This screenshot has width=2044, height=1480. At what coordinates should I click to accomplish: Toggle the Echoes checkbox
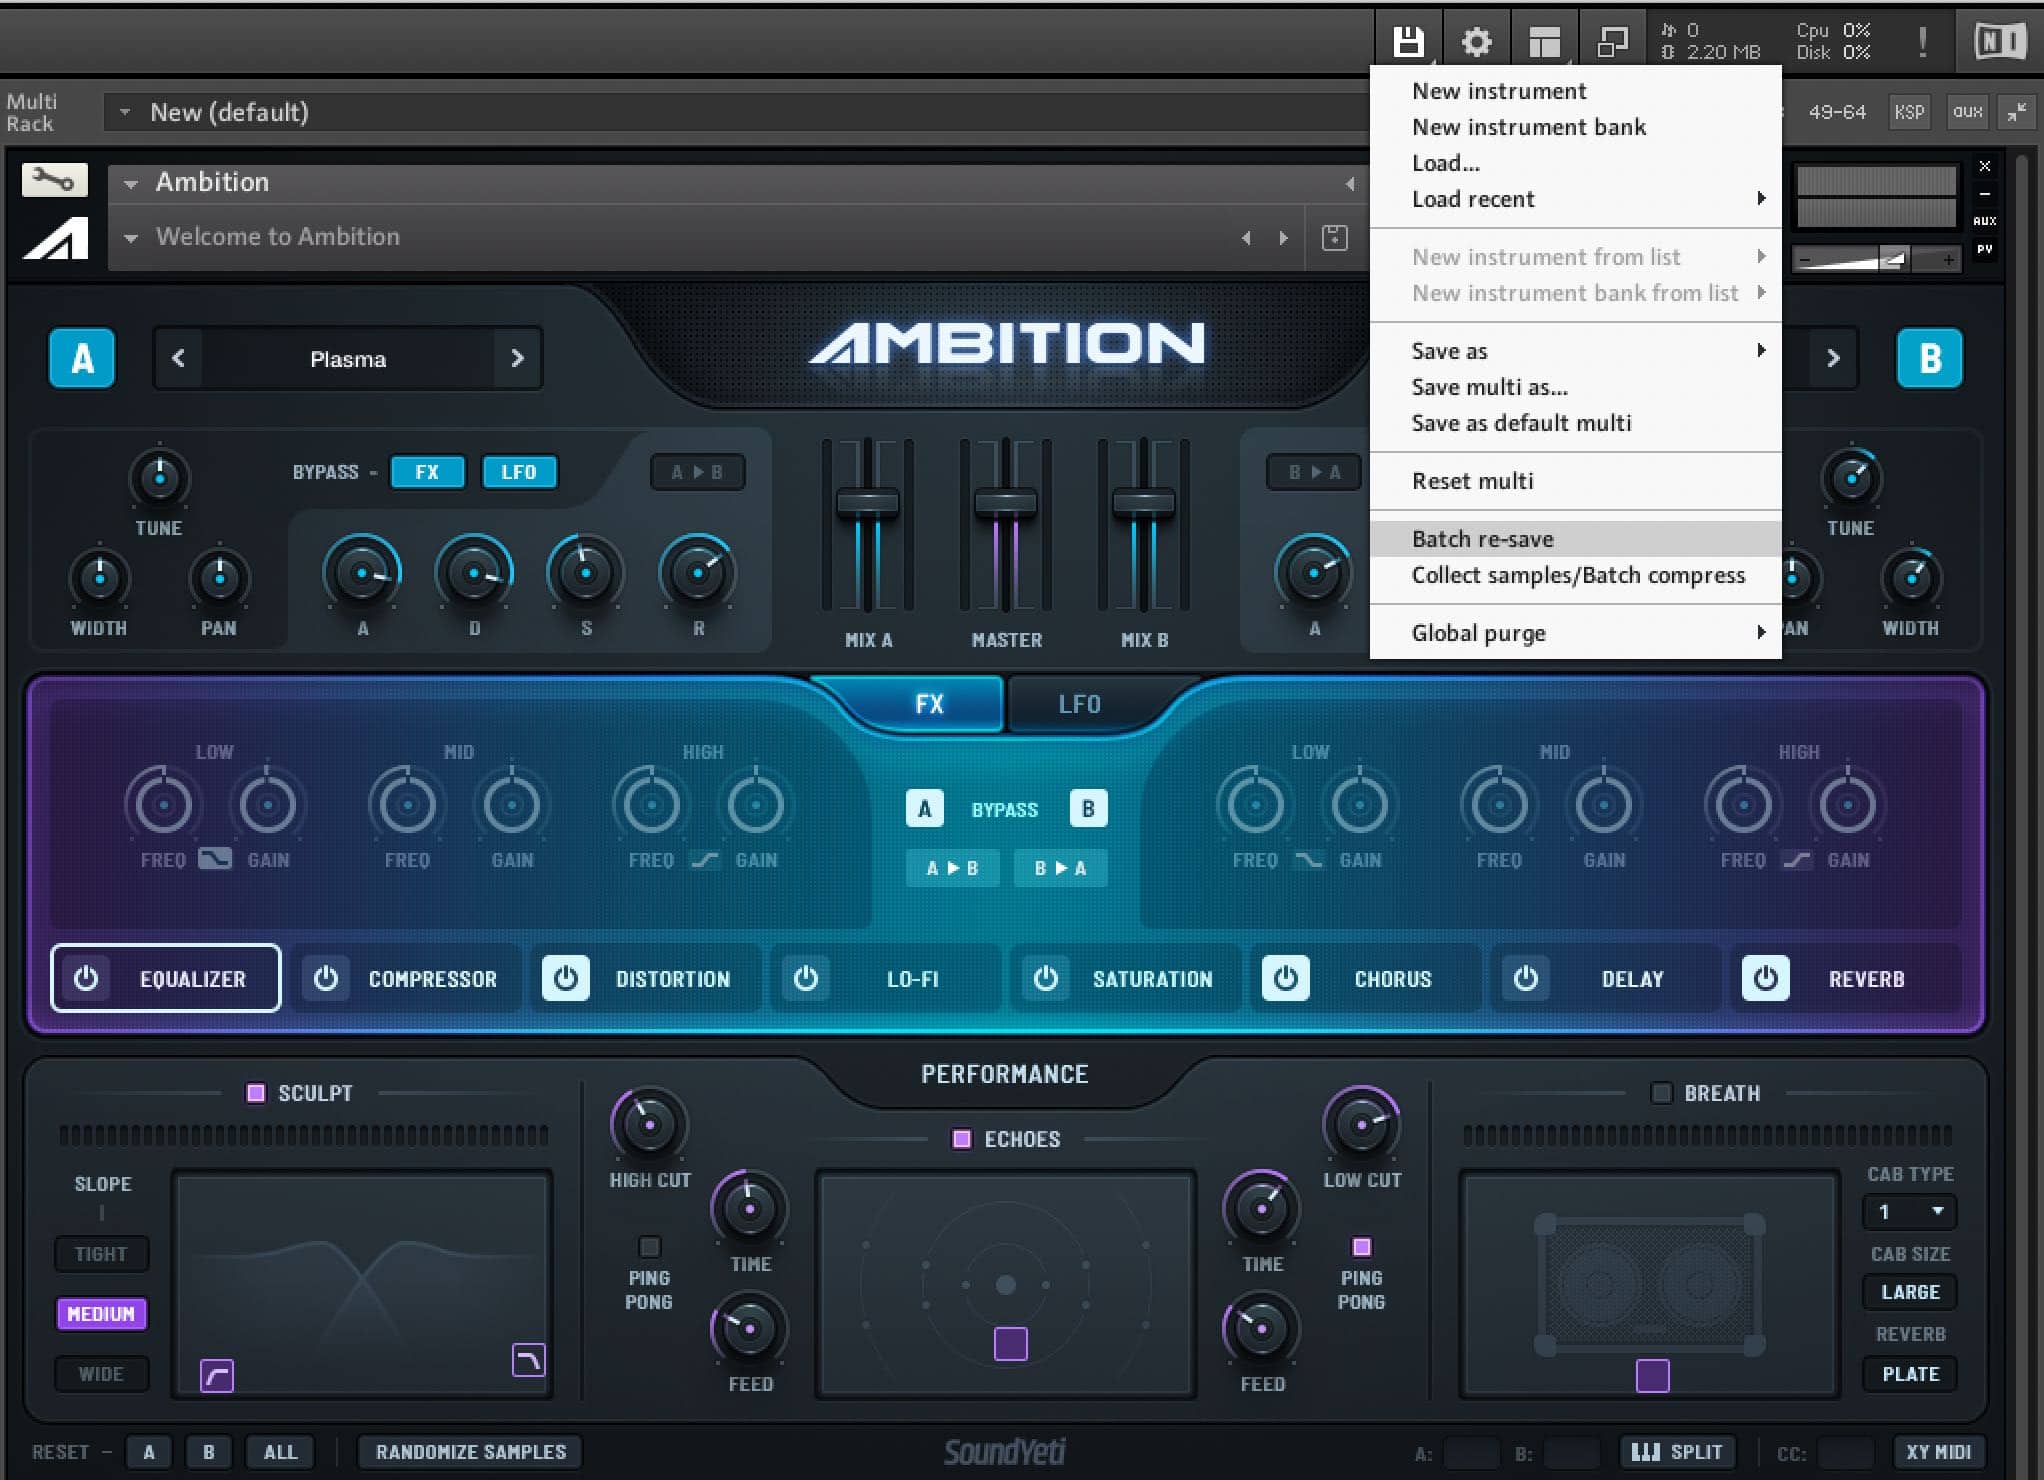click(962, 1139)
